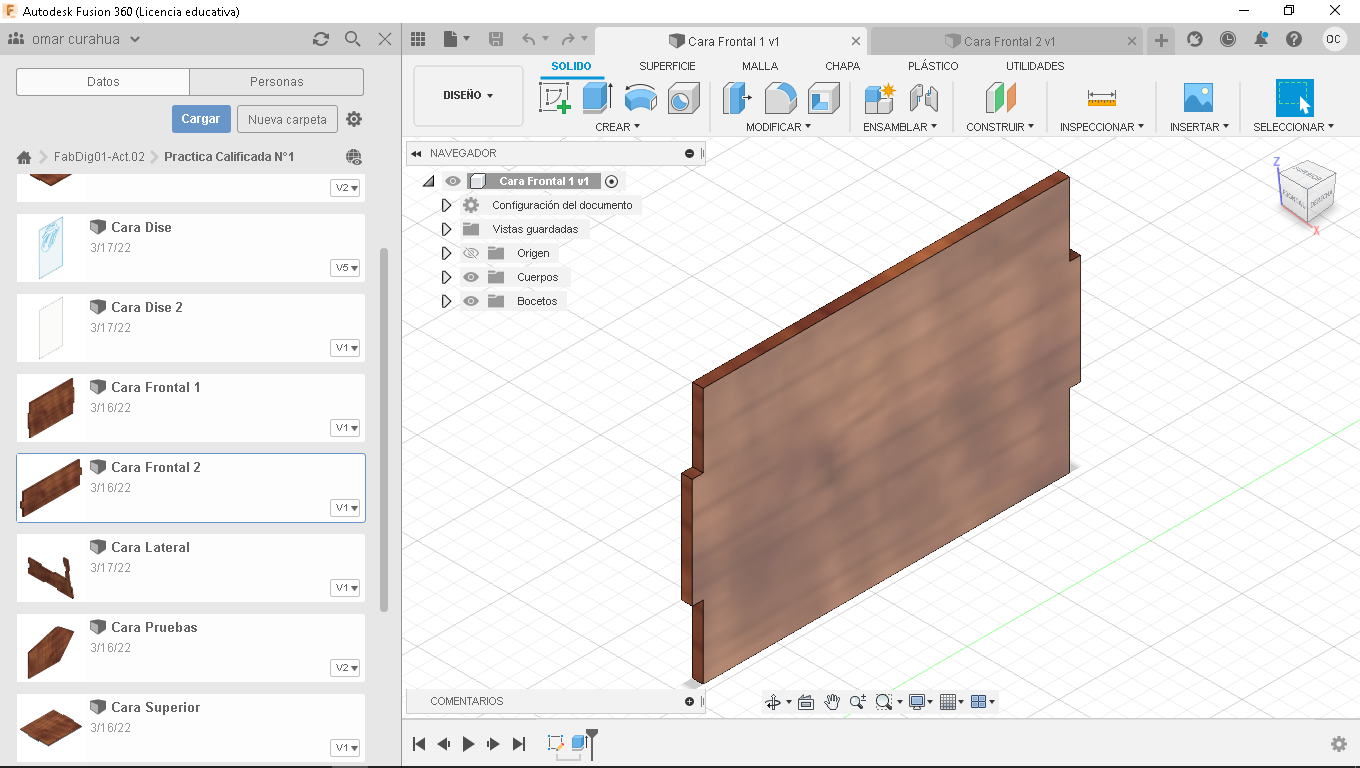This screenshot has height=768, width=1360.
Task: Switch to the SUPERFICIE ribbon tab
Action: 667,66
